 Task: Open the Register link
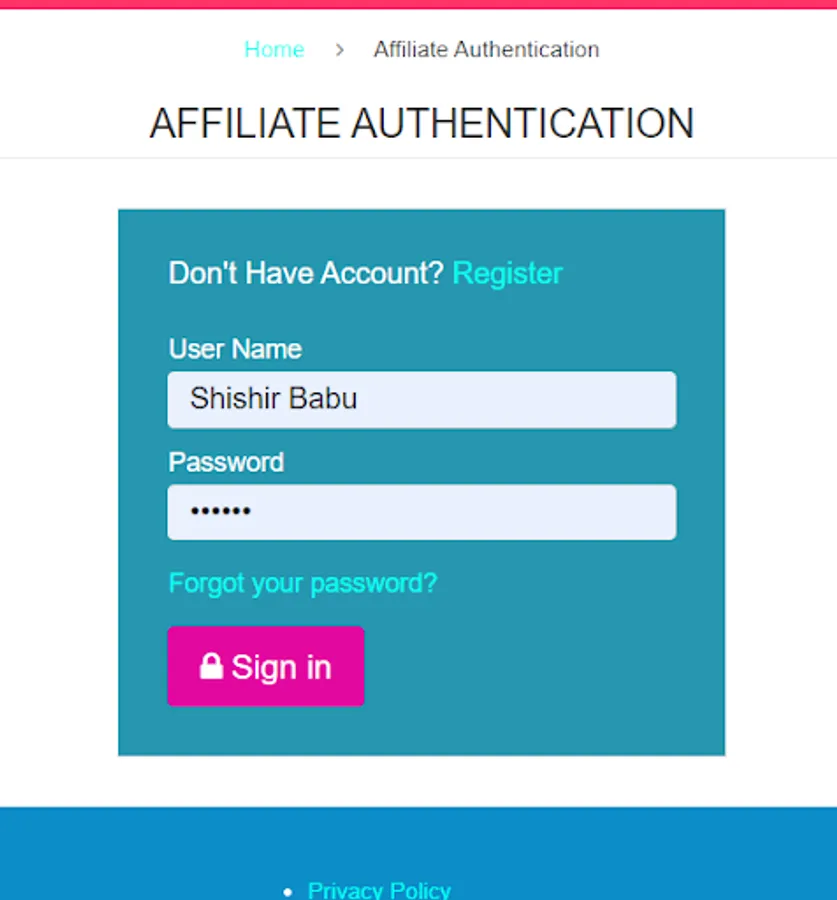coord(507,273)
